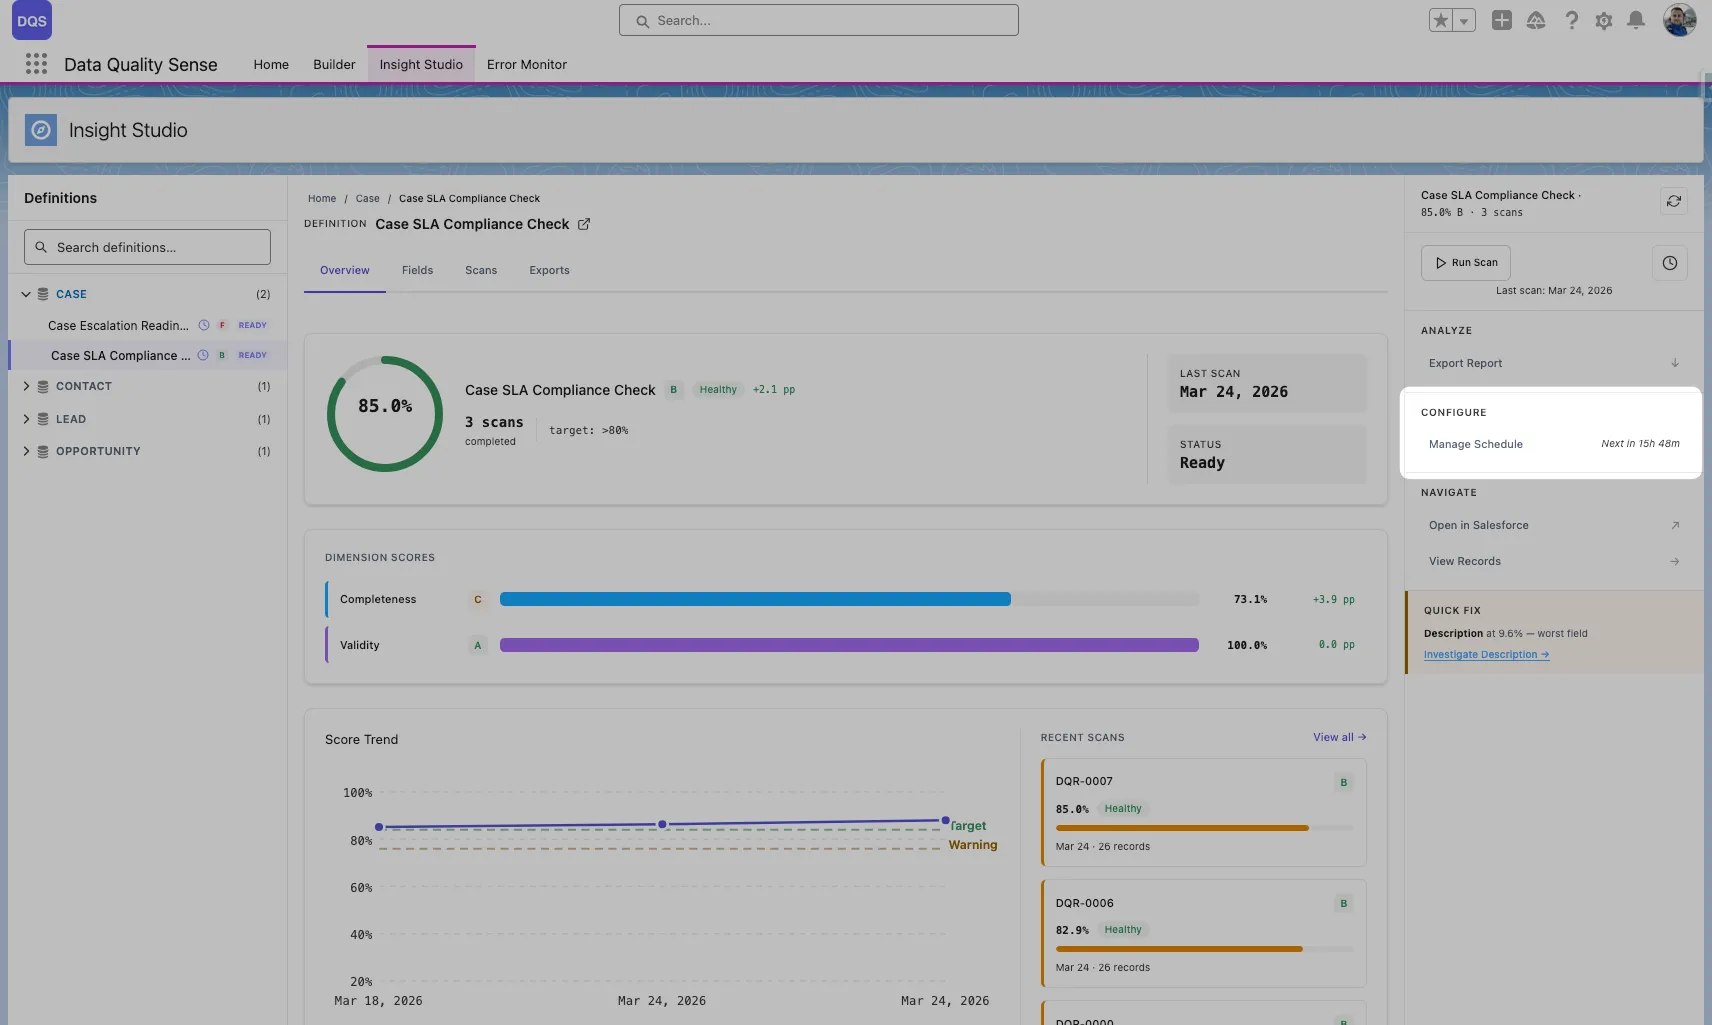This screenshot has height=1025, width=1712.
Task: Click the DQS logo icon
Action: pos(31,19)
